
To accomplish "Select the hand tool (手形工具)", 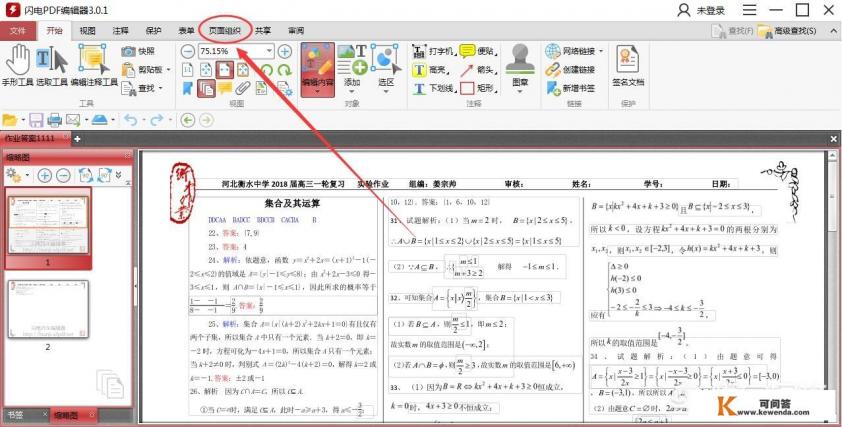I will [19, 63].
